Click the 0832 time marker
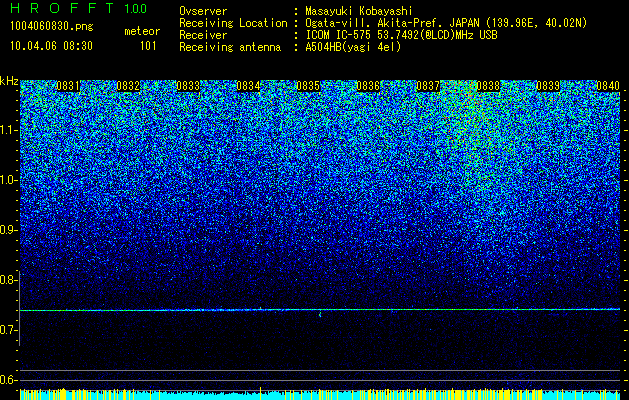 [128, 86]
